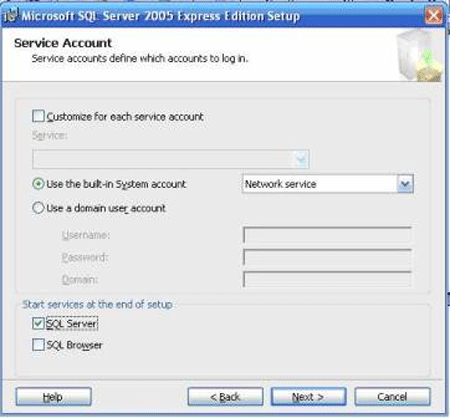Select Use the built-in System account
The image size is (450, 418).
tap(38, 184)
